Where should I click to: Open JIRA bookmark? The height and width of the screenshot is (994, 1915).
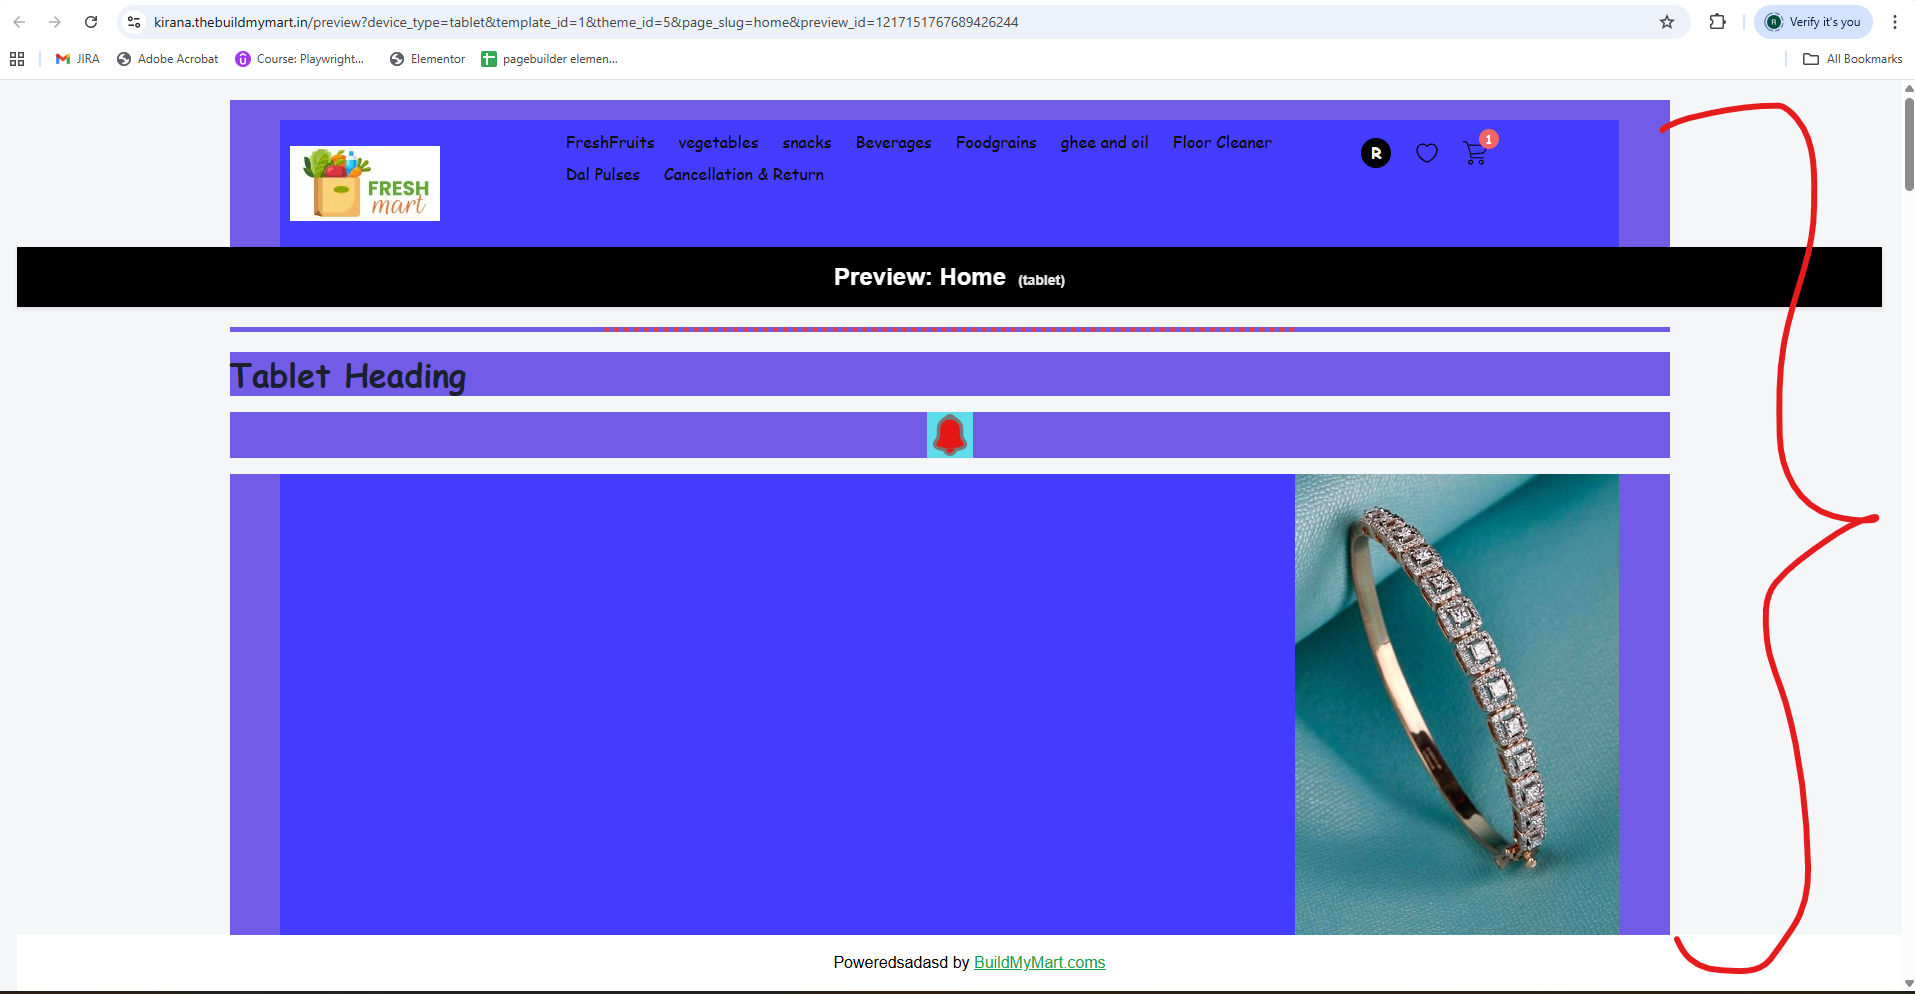click(x=78, y=59)
